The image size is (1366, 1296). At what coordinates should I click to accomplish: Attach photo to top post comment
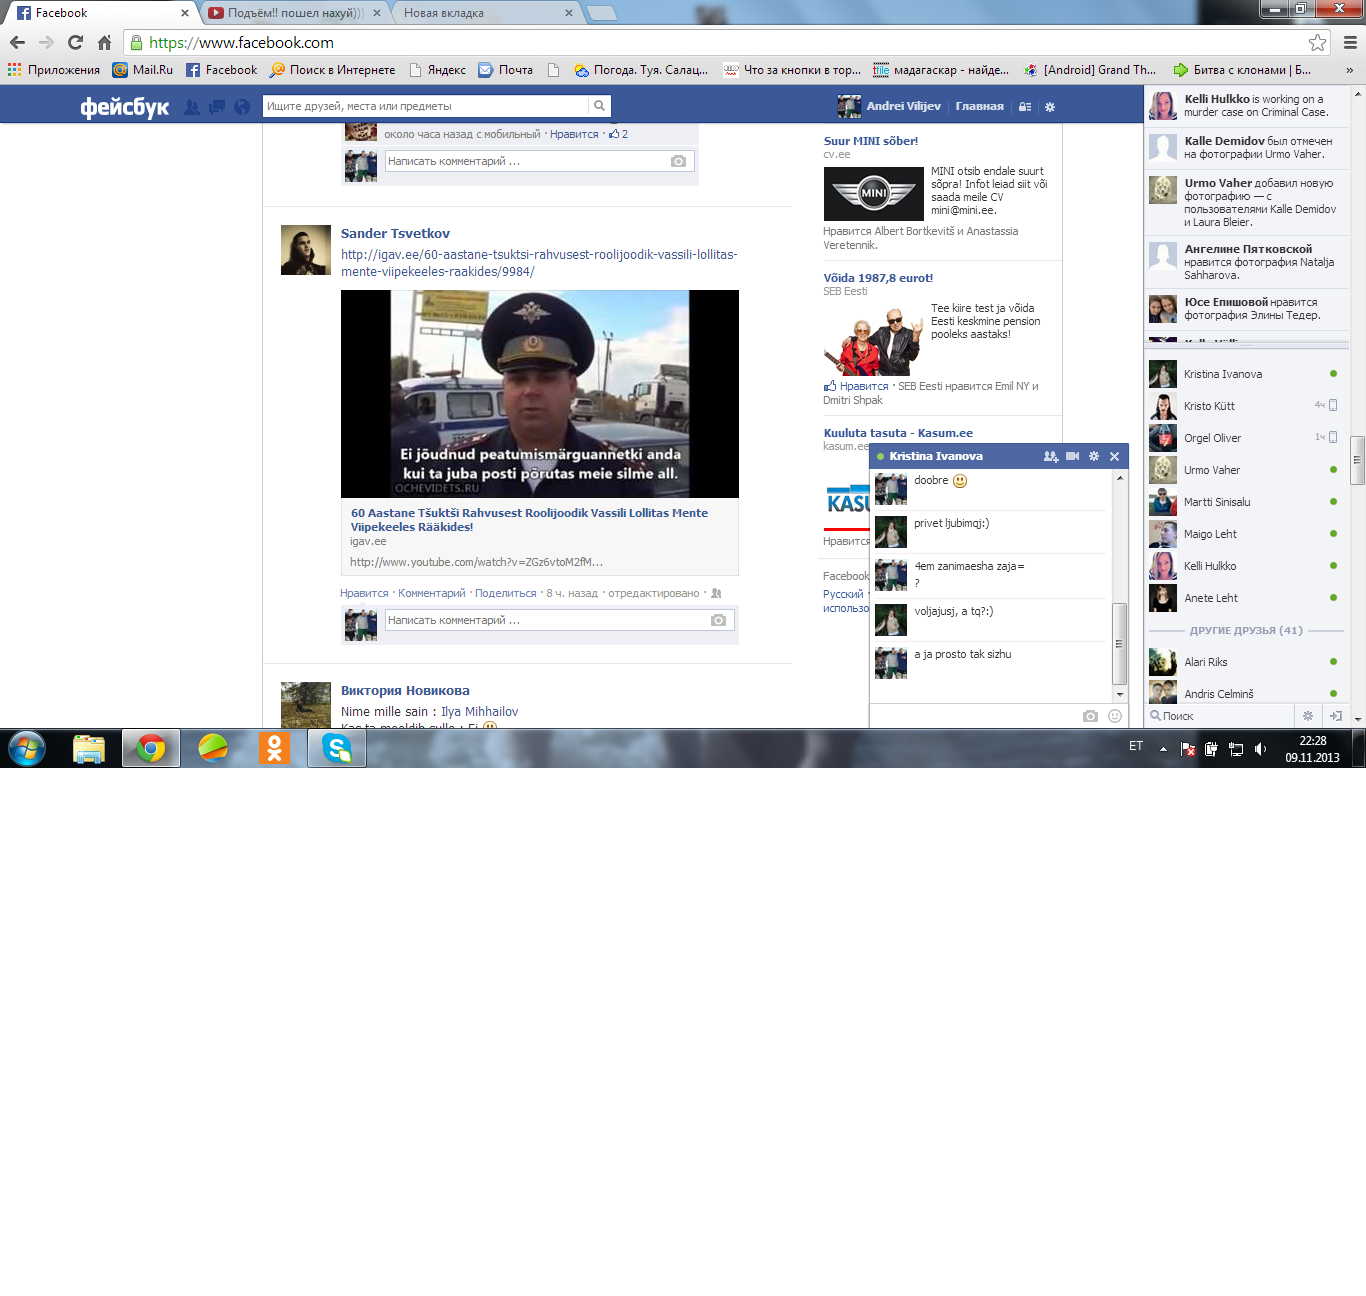pos(678,161)
